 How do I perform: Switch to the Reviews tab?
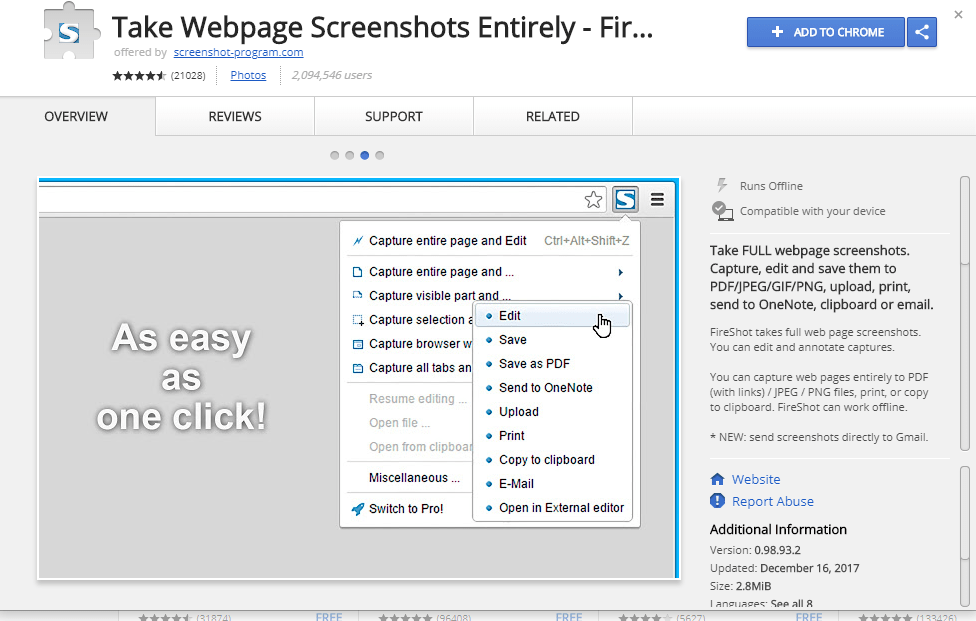point(235,116)
